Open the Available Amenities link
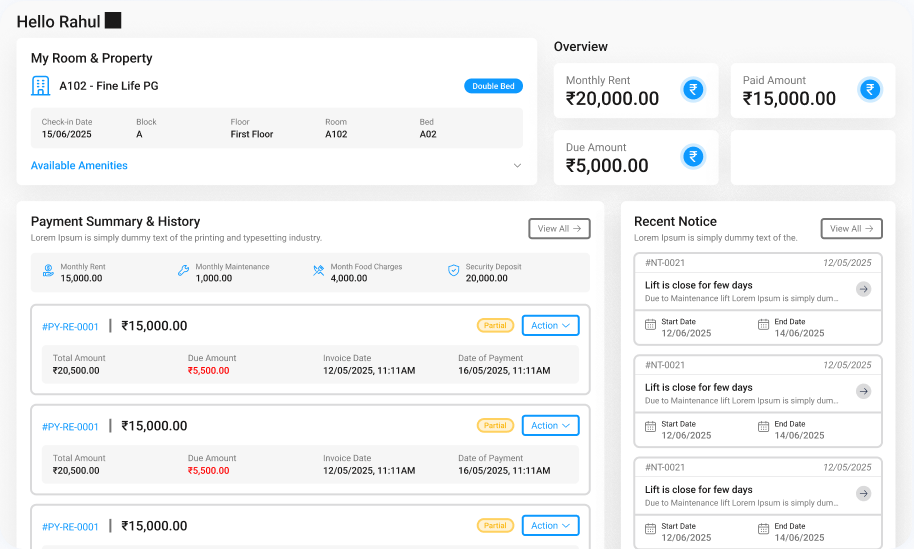This screenshot has height=549, width=914. [x=79, y=166]
